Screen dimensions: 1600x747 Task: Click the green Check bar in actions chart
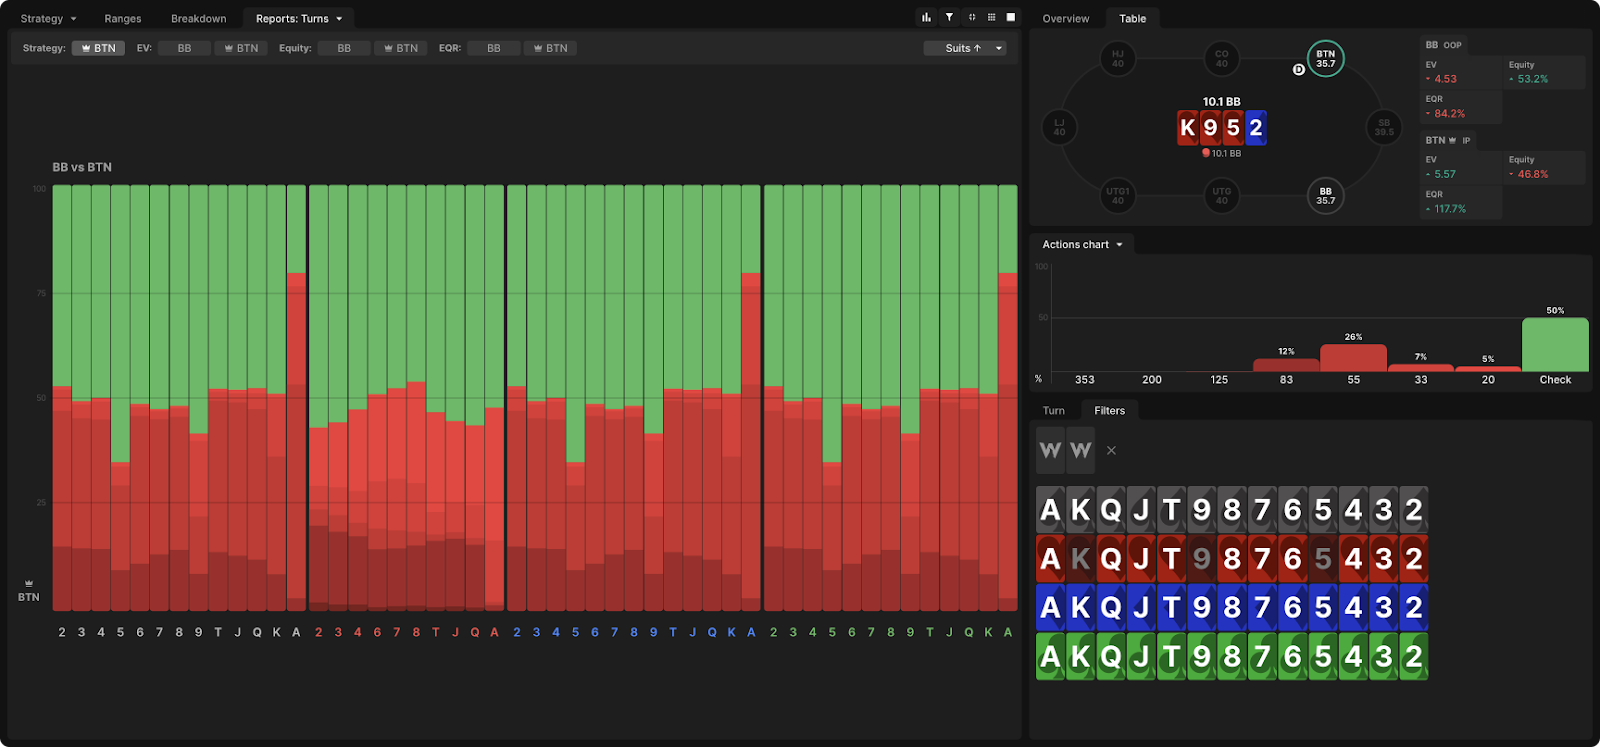[x=1555, y=345]
